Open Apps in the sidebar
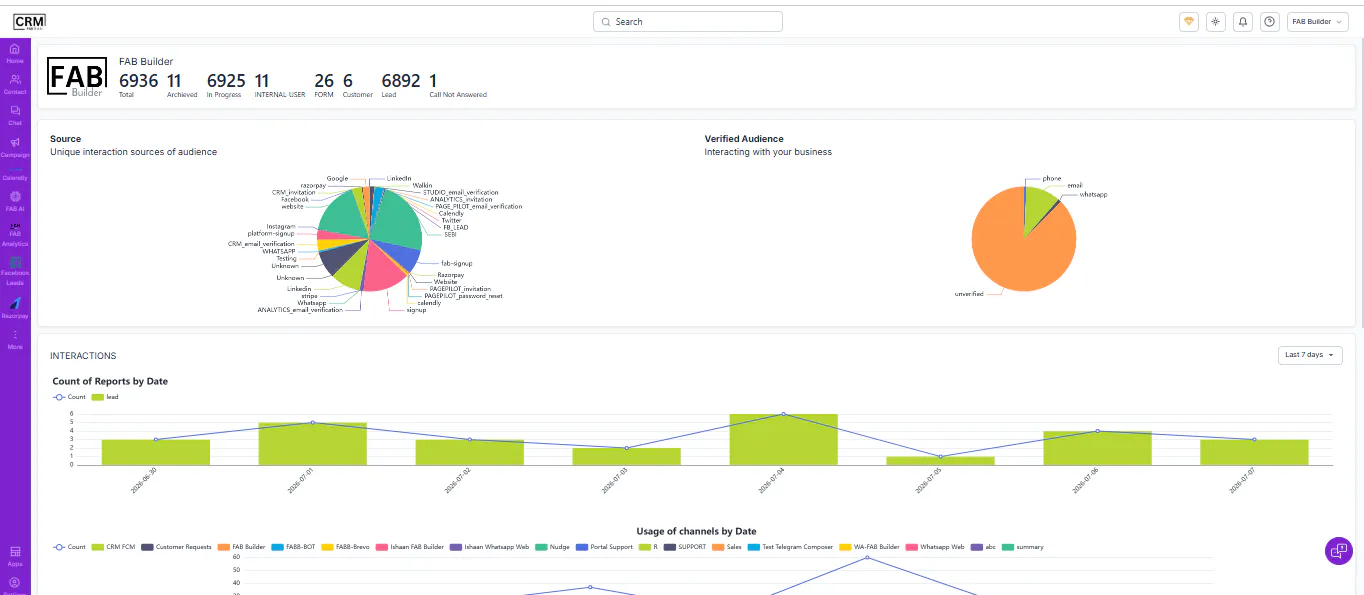Image resolution: width=1364 pixels, height=595 pixels. pyautogui.click(x=15, y=556)
